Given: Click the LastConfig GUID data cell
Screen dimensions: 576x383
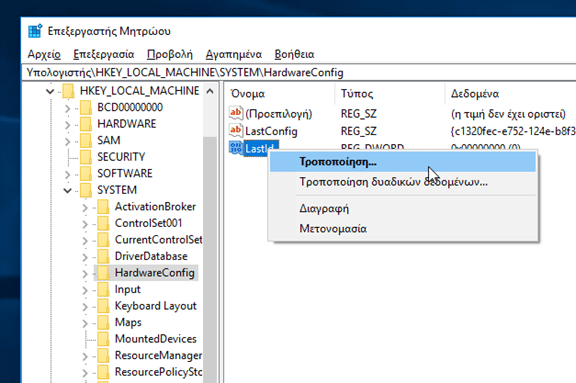Looking at the screenshot, I should (513, 131).
